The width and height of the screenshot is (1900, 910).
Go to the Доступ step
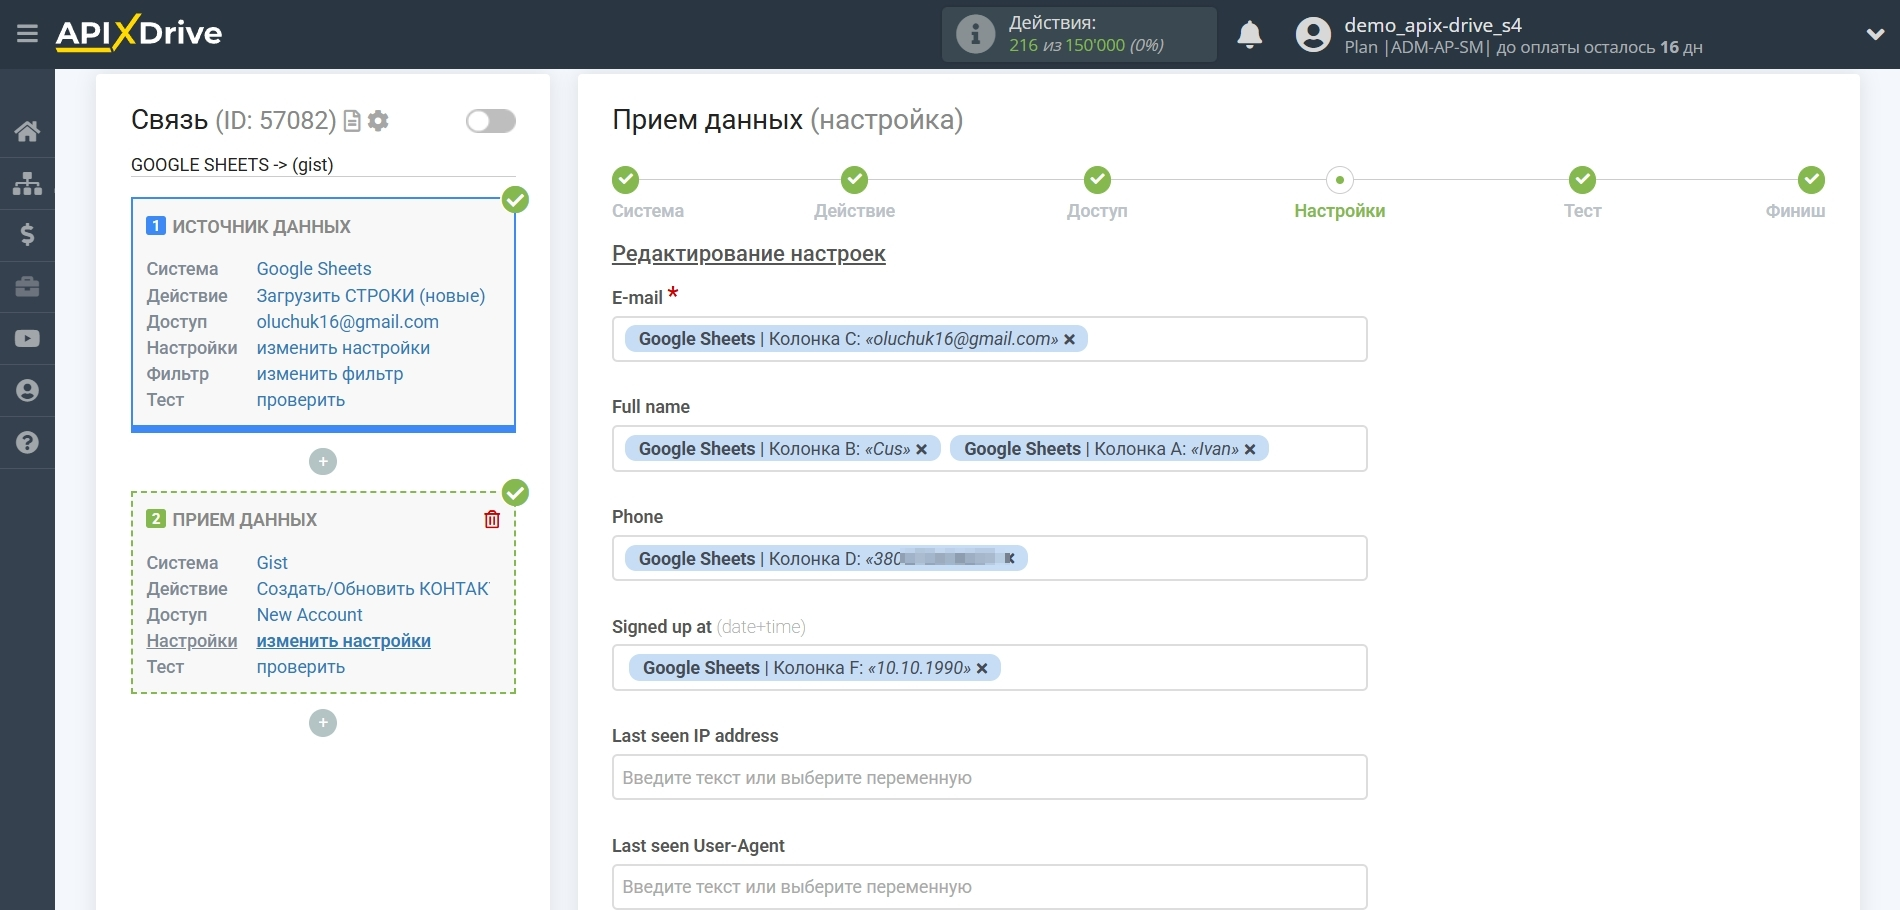point(1097,181)
